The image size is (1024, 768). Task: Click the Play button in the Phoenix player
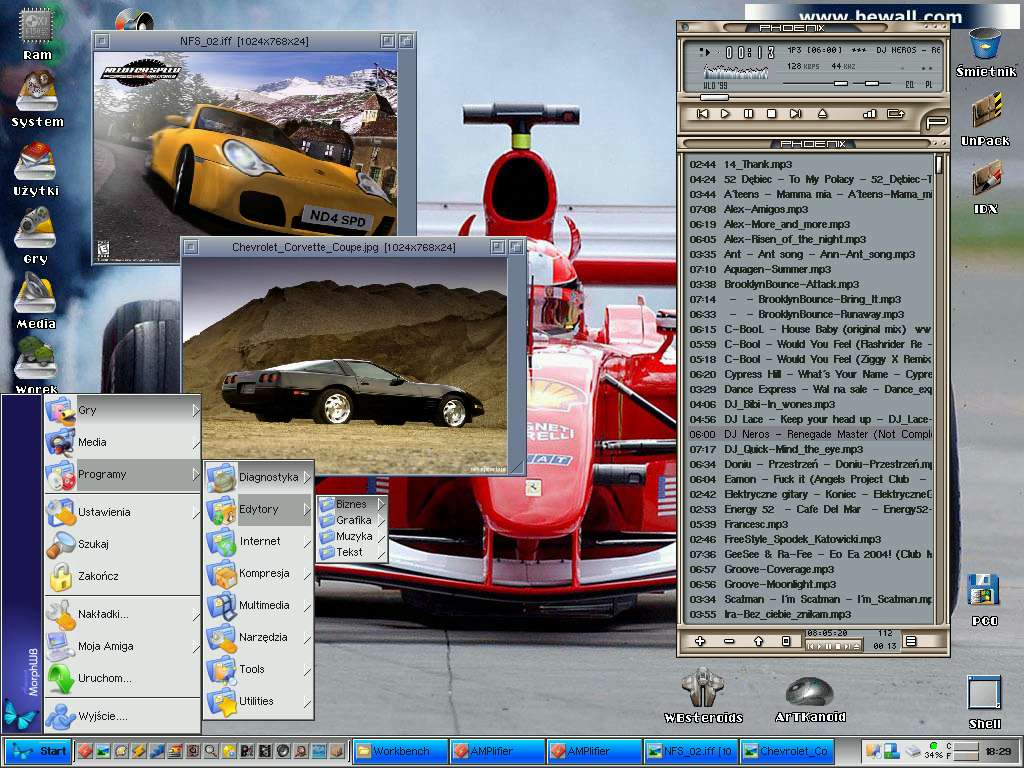(725, 114)
